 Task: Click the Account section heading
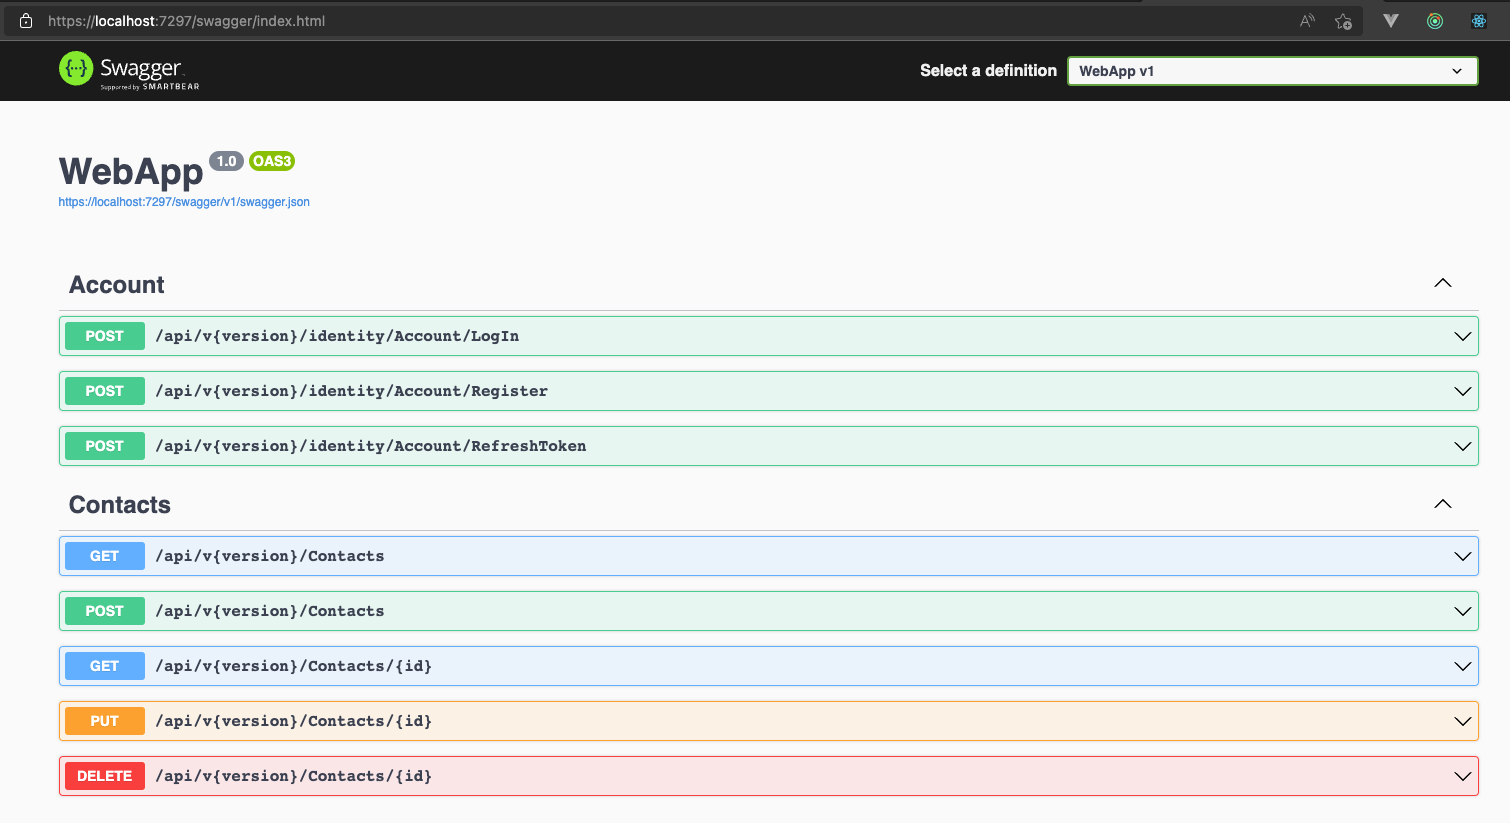(x=117, y=285)
